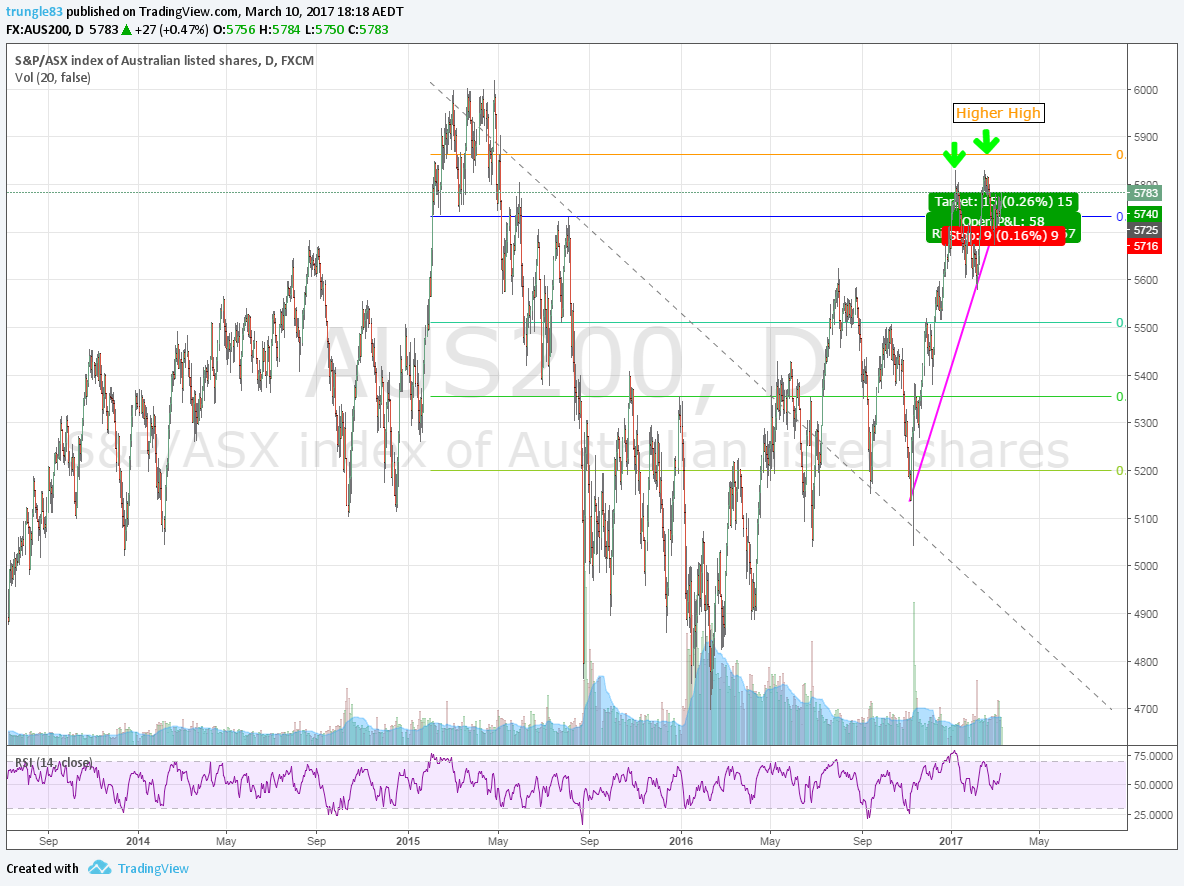The image size is (1184, 886).
Task: Click the green 5783 current price tag
Action: (1144, 193)
